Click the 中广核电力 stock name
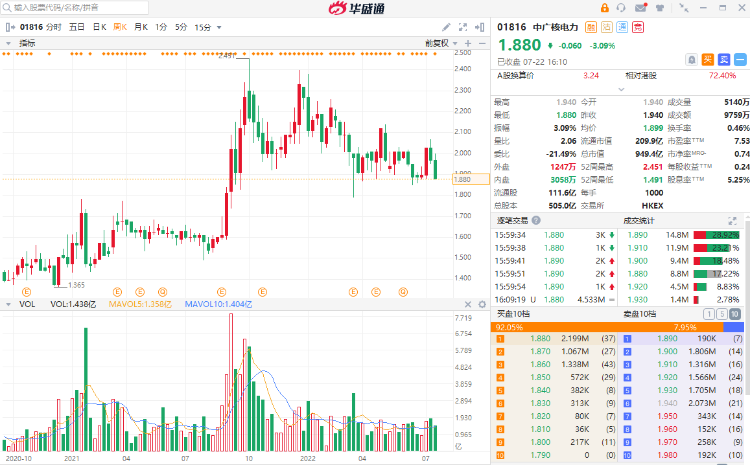The image size is (750, 465). click(555, 27)
